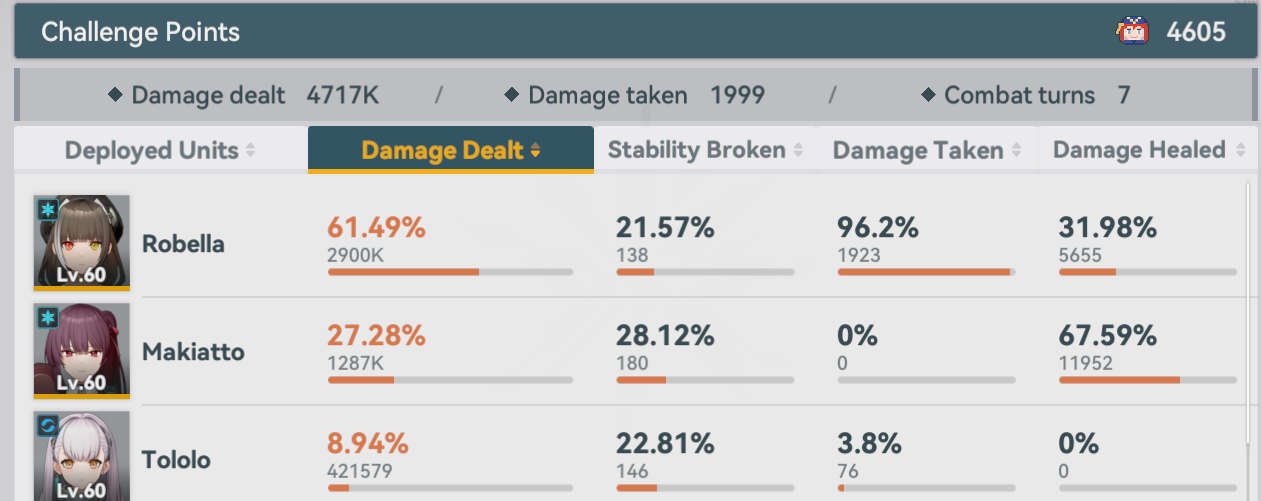
Task: Click Tololo's element badge icon
Action: (x=47, y=426)
